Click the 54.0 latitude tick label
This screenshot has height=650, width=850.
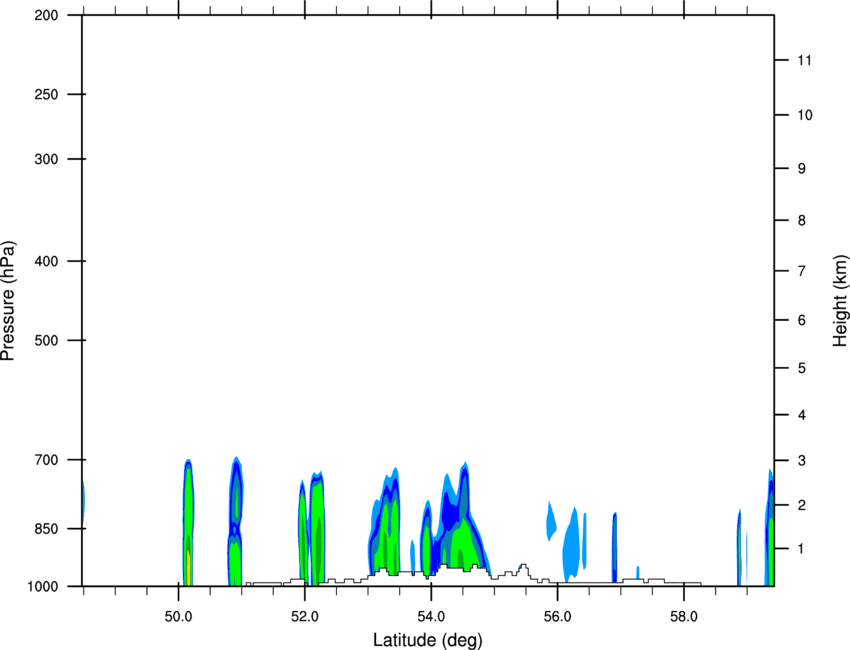pyautogui.click(x=431, y=616)
